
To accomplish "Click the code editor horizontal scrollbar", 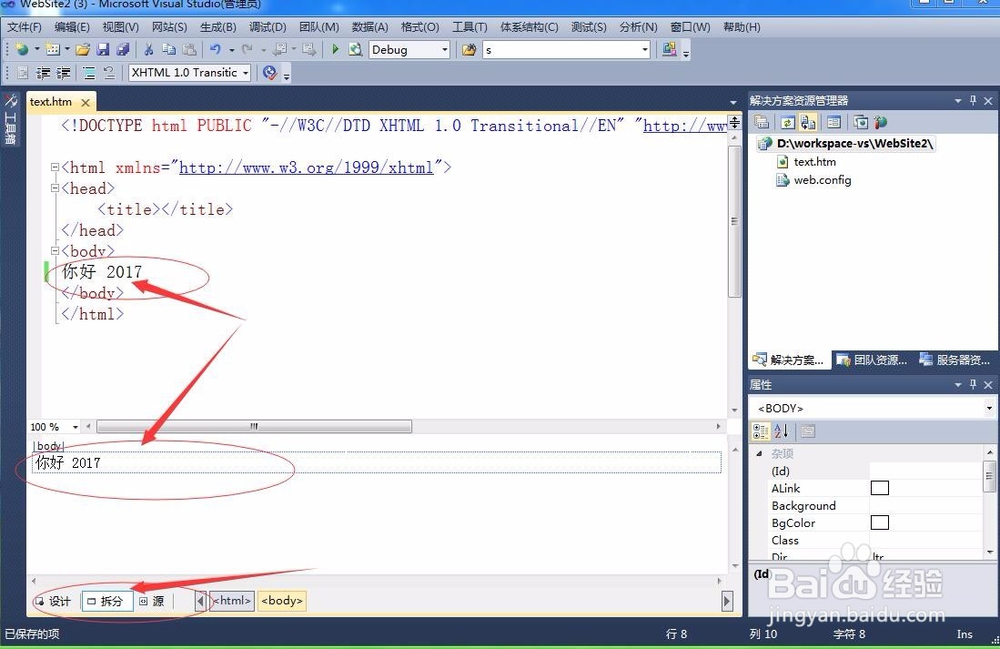I will click(x=254, y=426).
